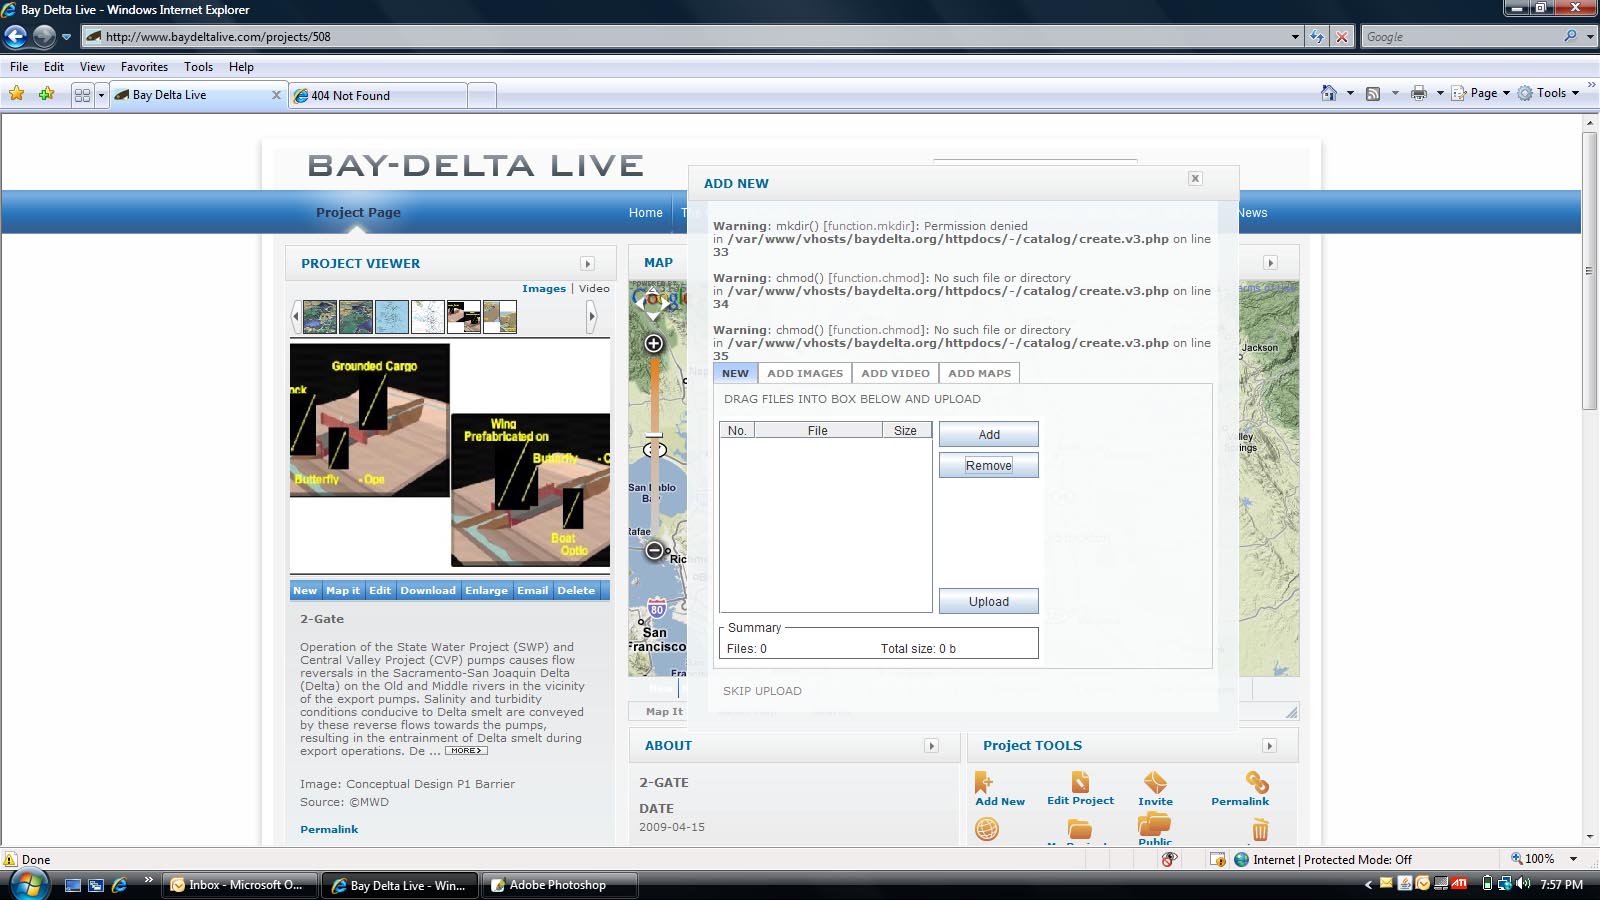Open the zoom level dropdown arrow
This screenshot has width=1600, height=900.
(1573, 859)
